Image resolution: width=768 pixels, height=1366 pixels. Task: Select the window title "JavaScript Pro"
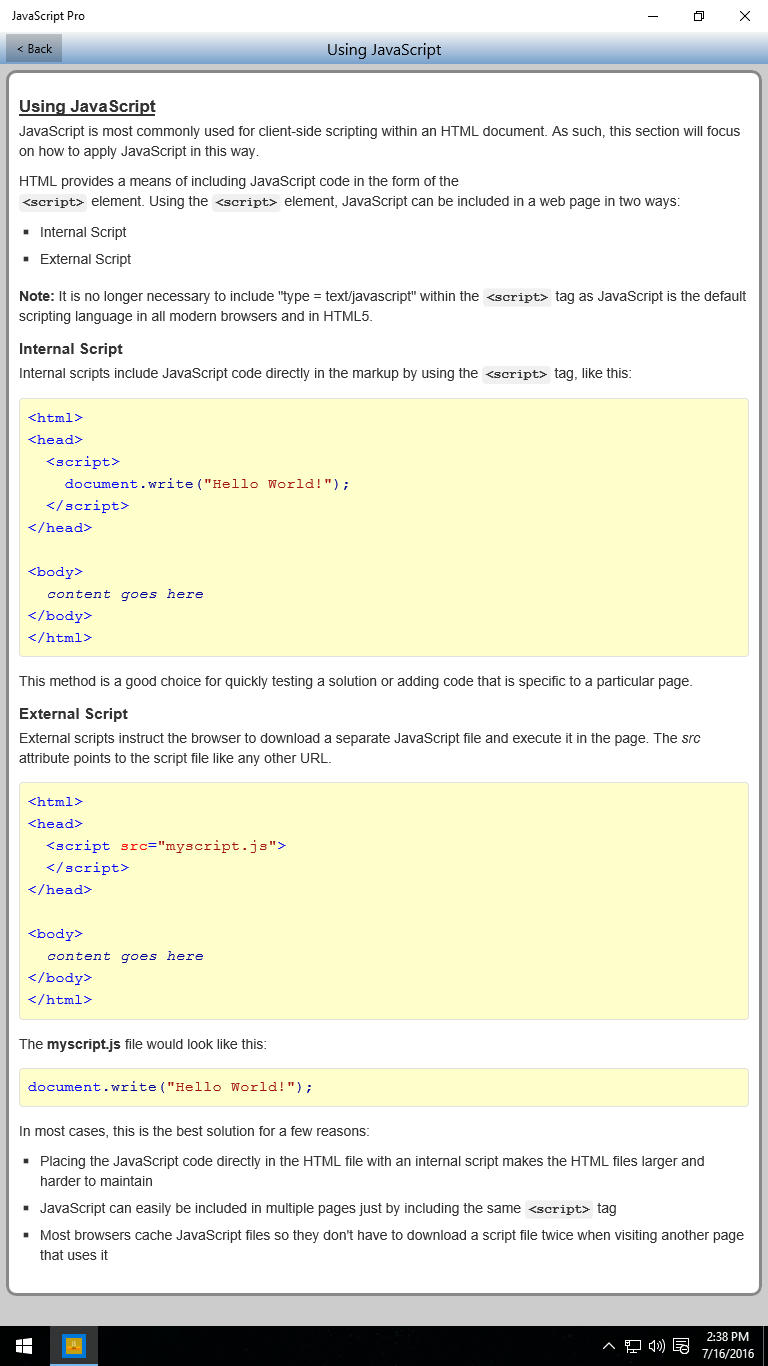click(x=48, y=16)
